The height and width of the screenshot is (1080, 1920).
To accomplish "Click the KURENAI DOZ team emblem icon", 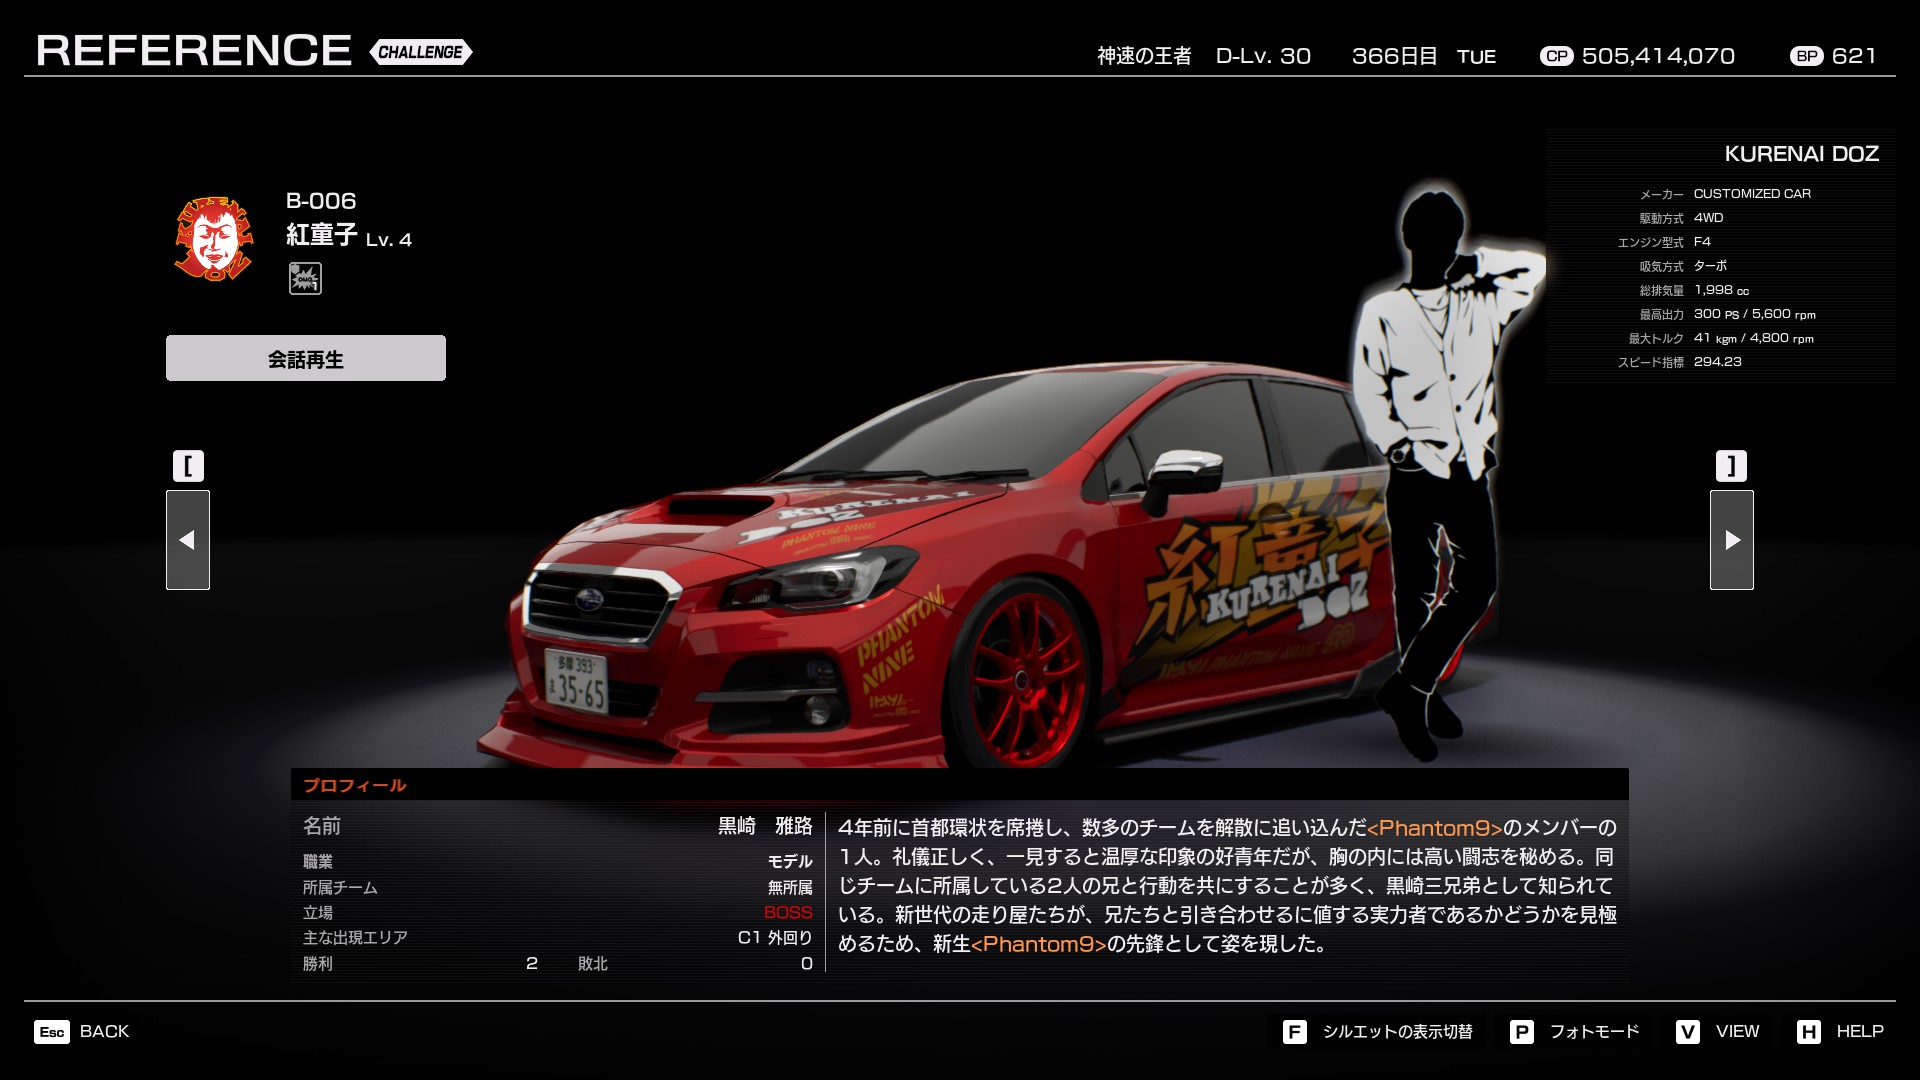I will [x=213, y=238].
